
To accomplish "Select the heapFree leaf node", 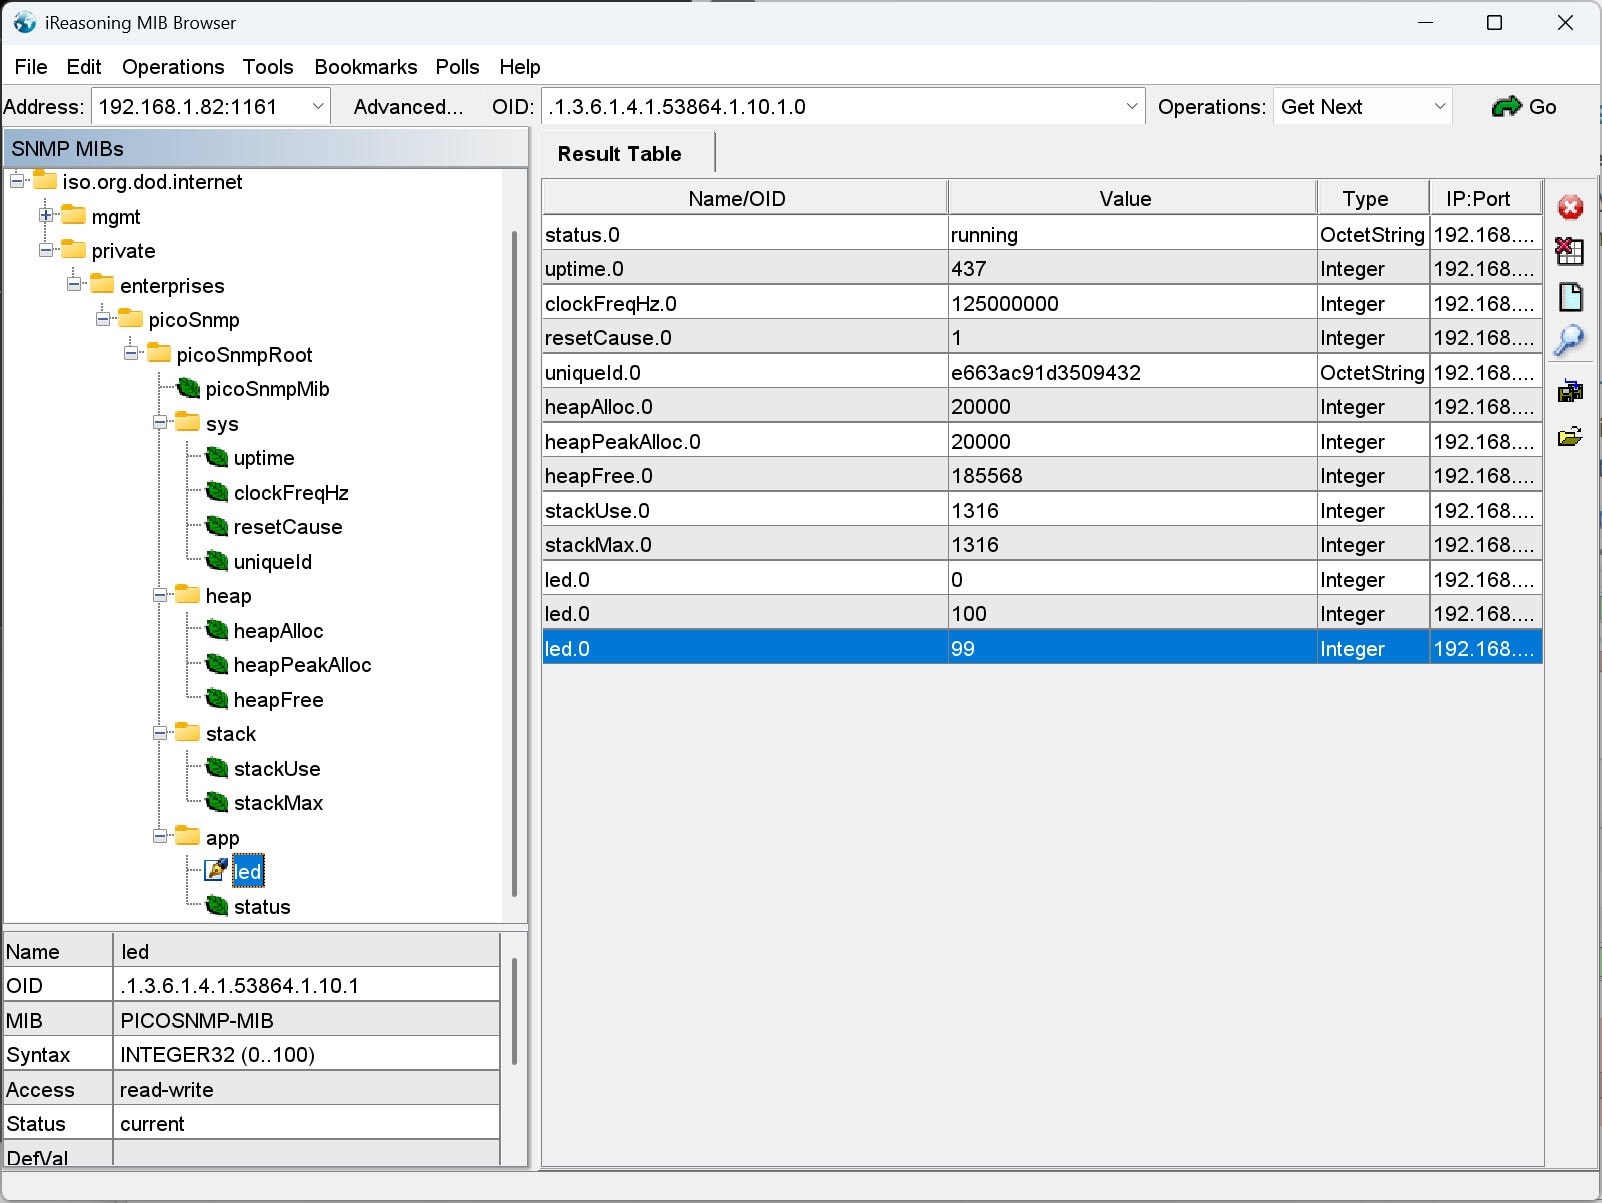I will coord(278,700).
